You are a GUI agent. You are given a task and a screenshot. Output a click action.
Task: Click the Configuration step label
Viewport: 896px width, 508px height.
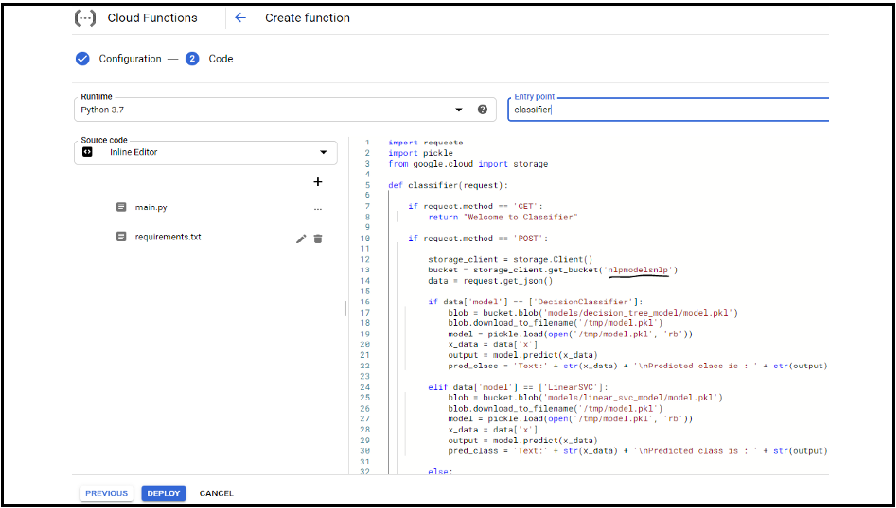130,59
